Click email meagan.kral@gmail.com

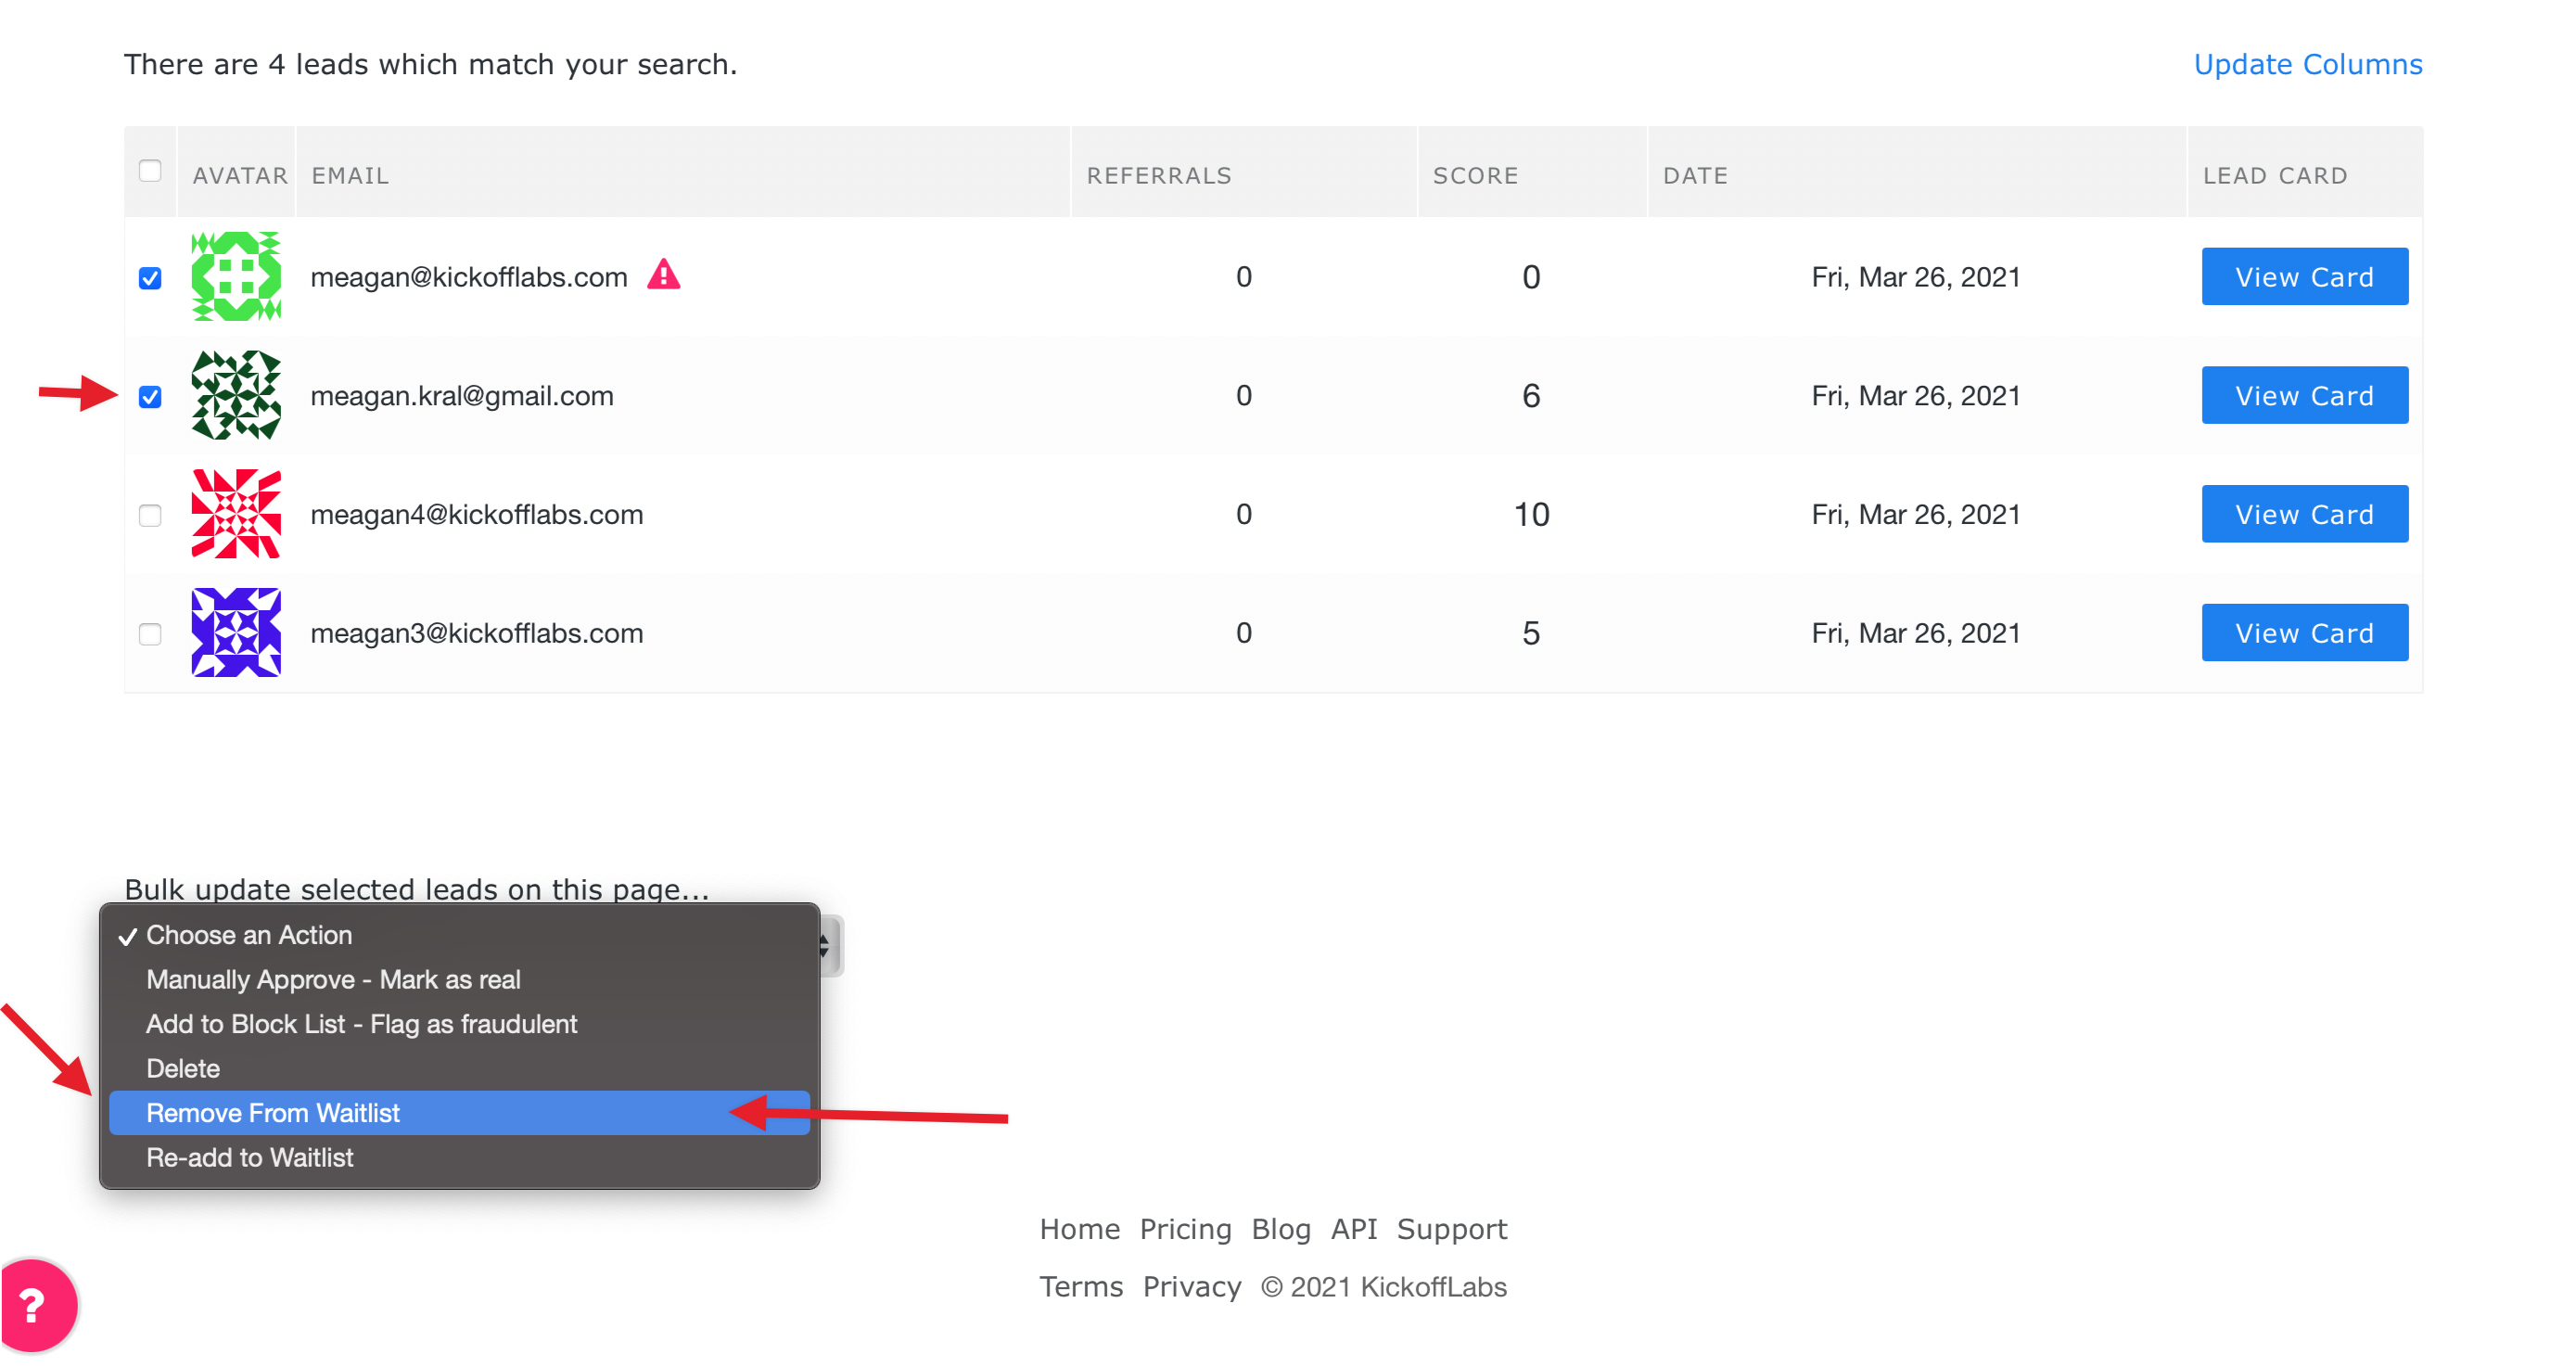tap(461, 396)
